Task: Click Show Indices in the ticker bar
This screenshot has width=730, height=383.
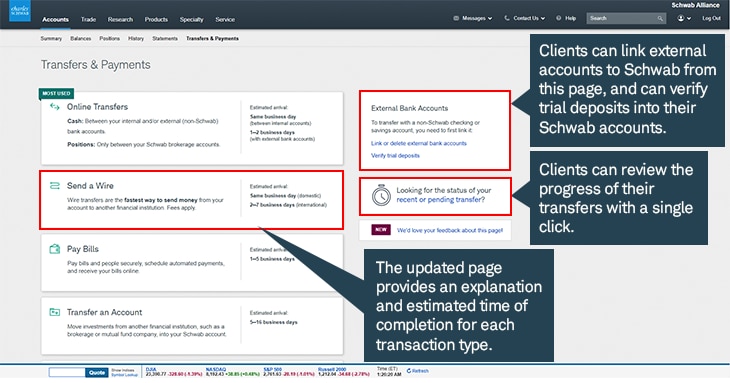Action: coord(123,370)
